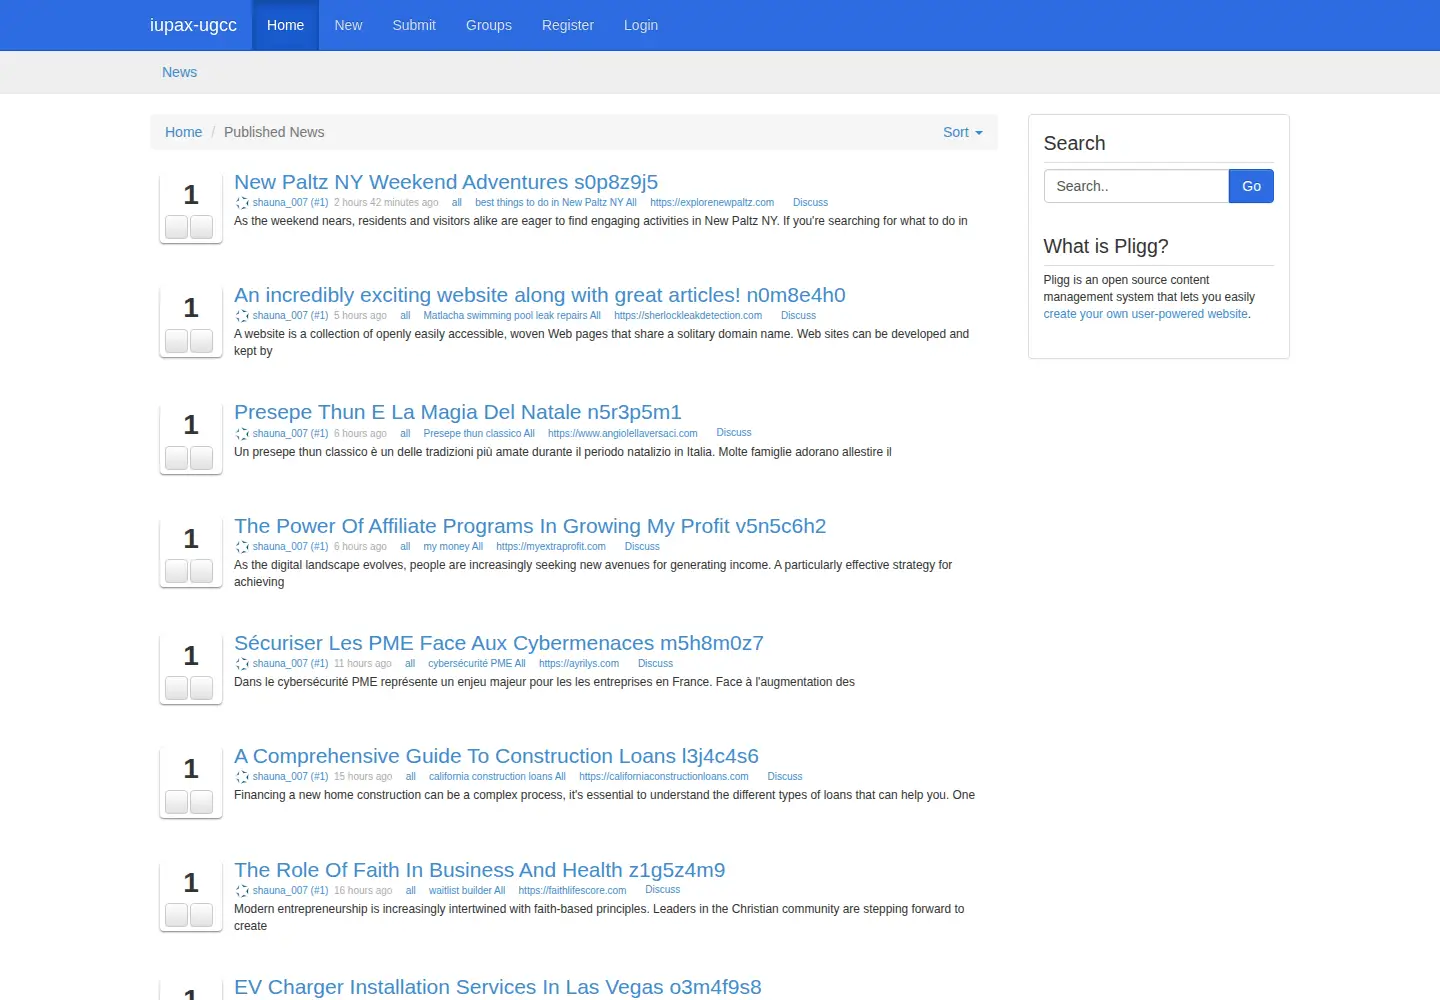Open the New tab in navbar
1440x1000 pixels.
(348, 25)
